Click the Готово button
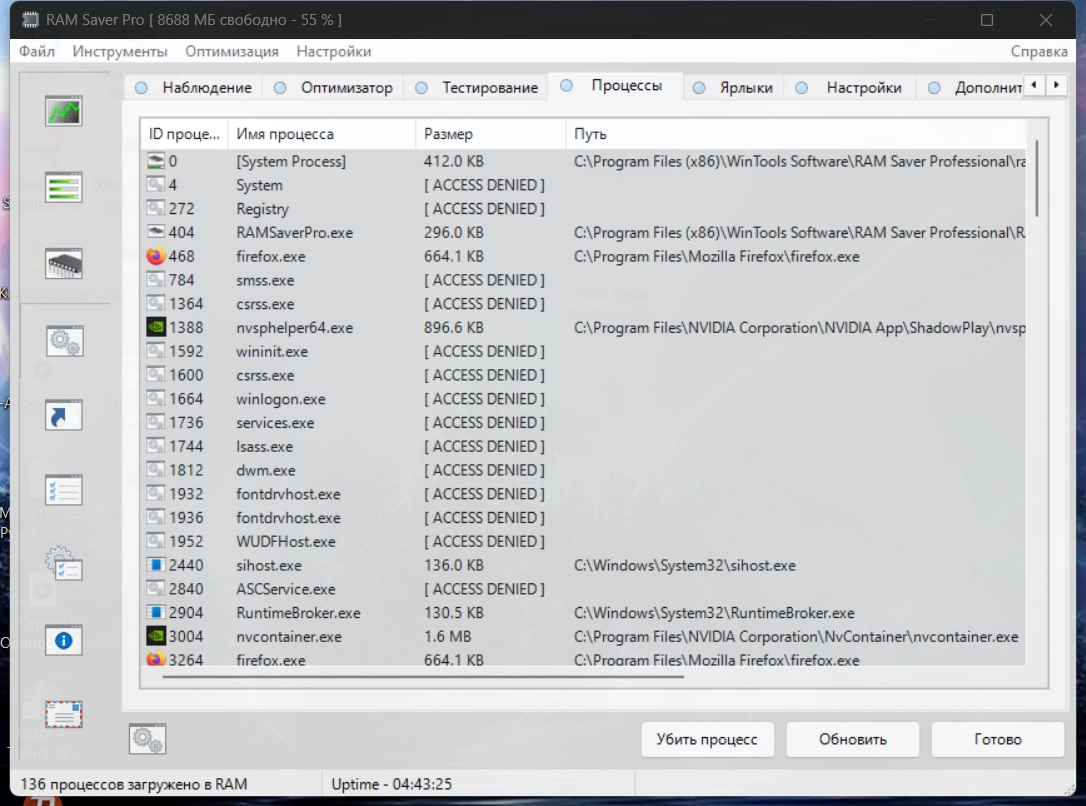1086x806 pixels. pyautogui.click(x=997, y=740)
